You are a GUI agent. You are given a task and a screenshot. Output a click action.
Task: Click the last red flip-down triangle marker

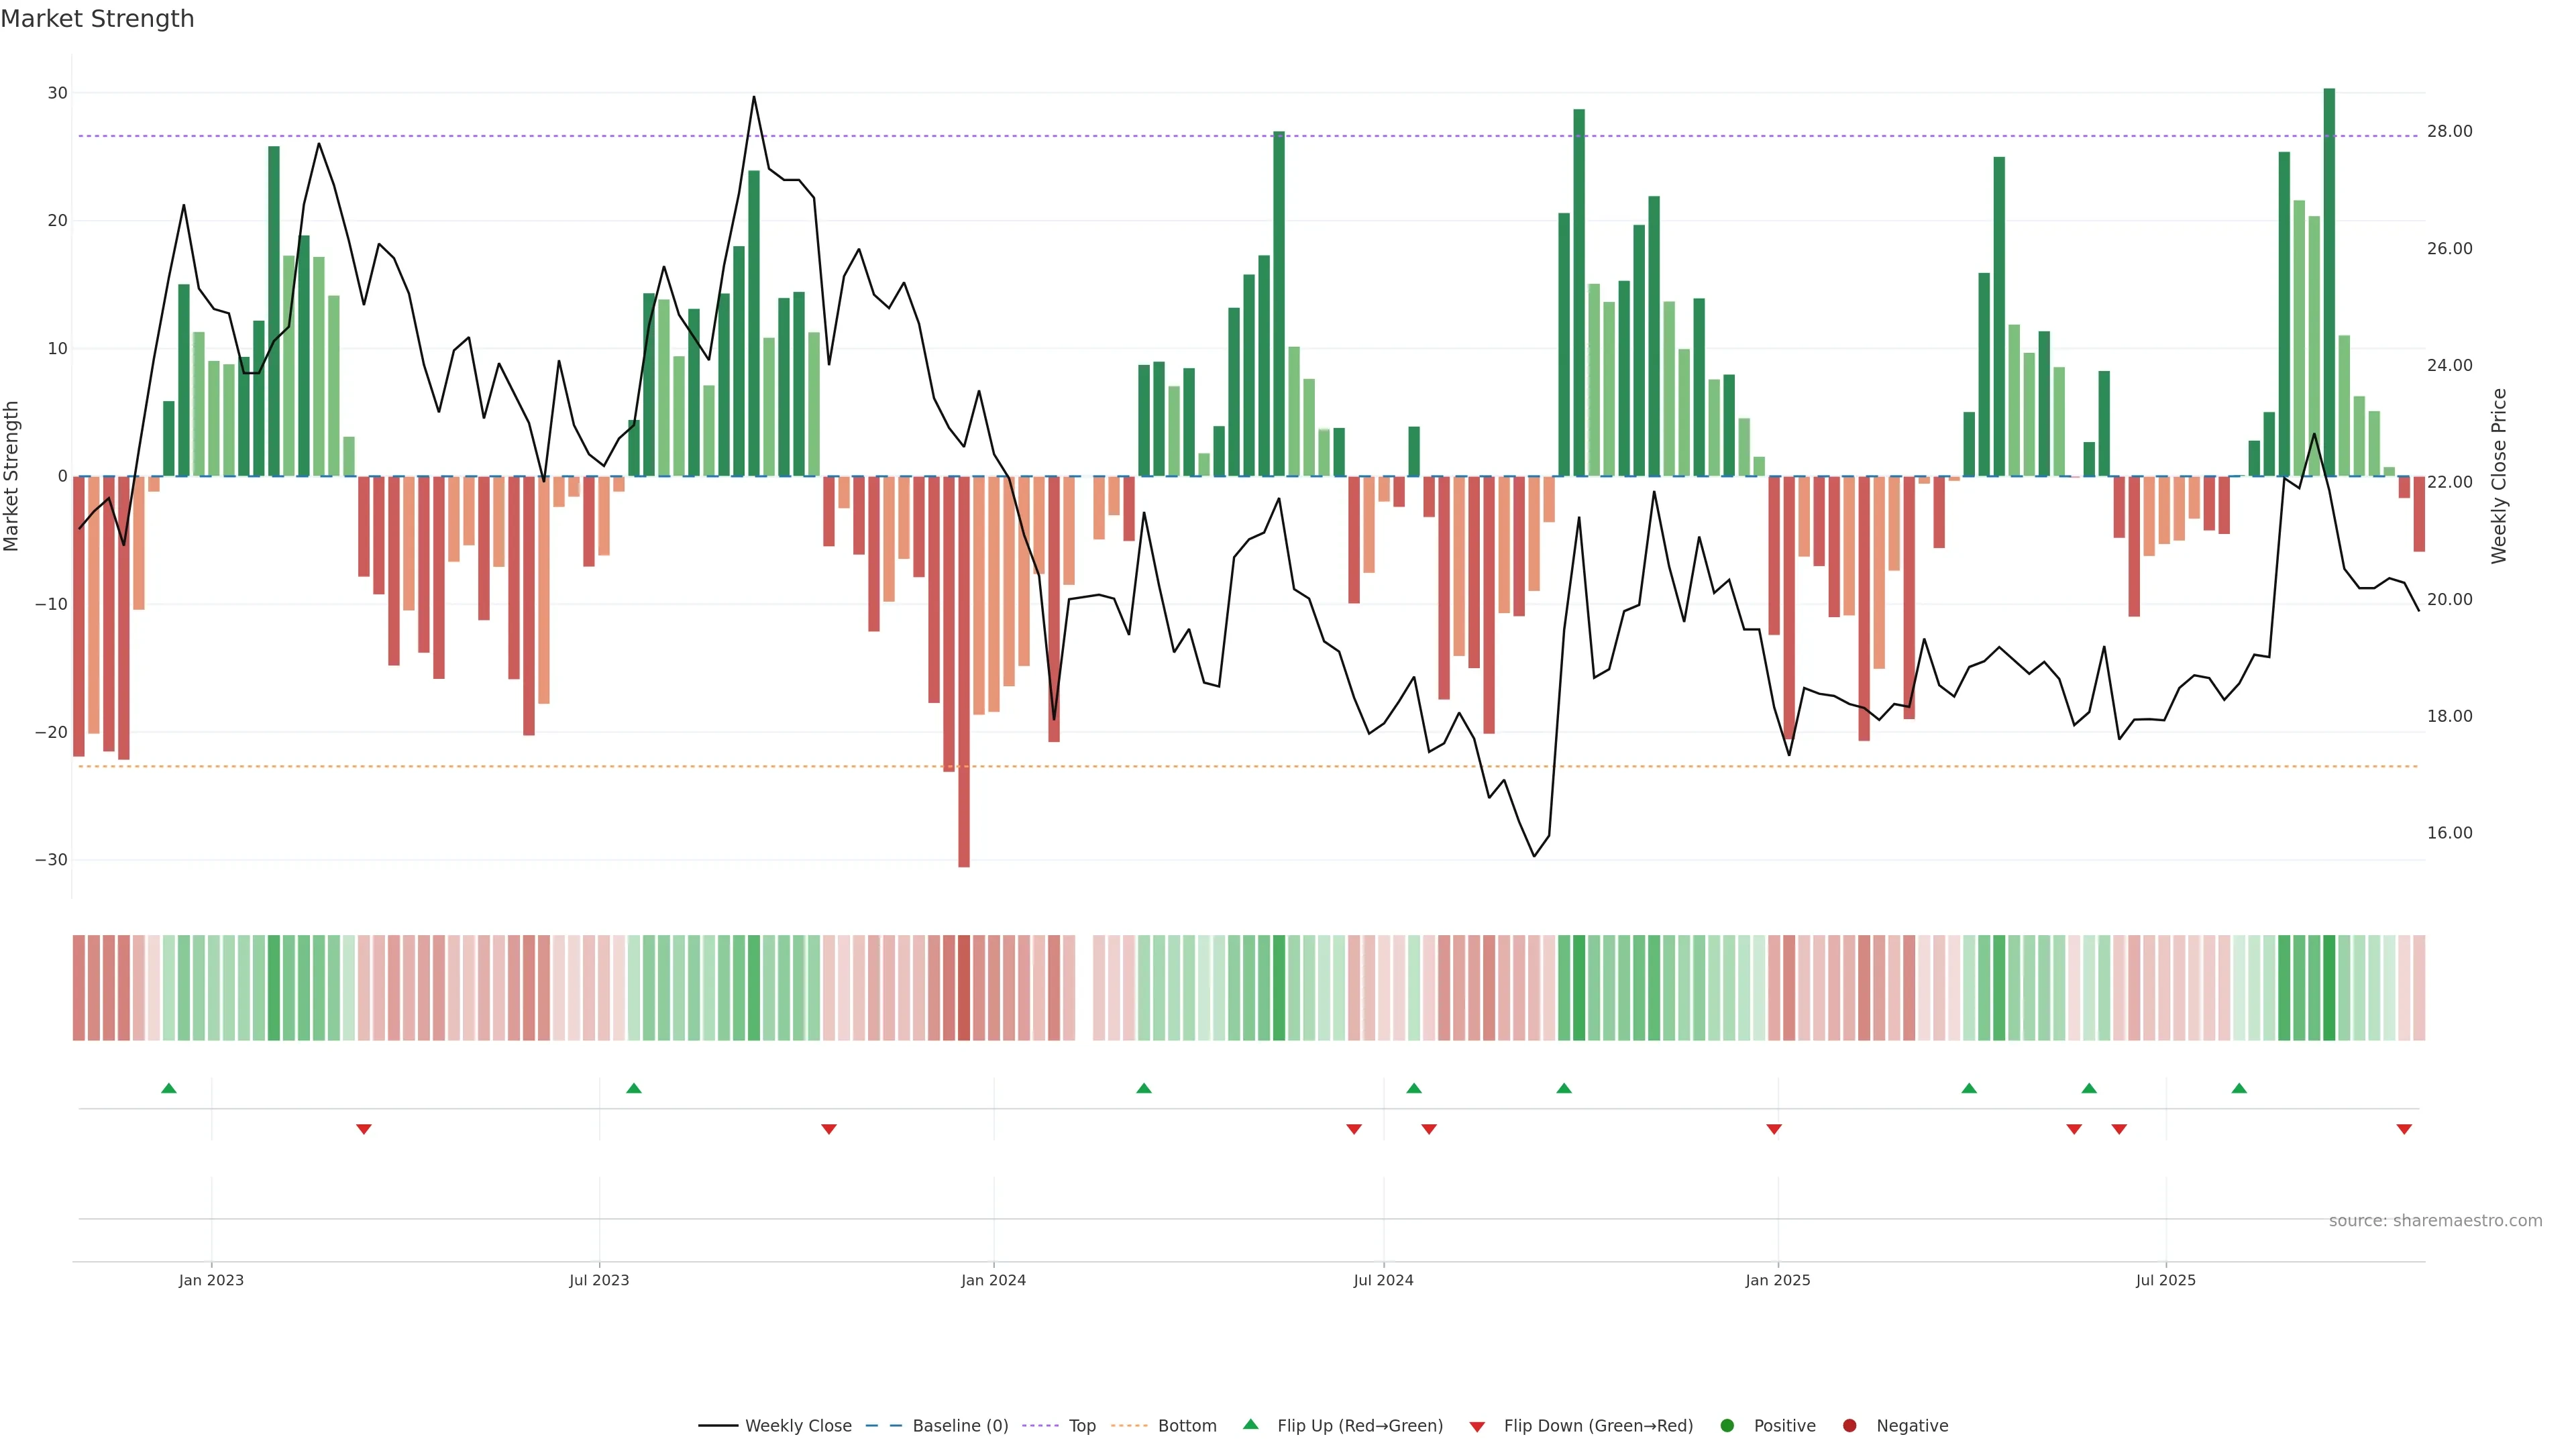pyautogui.click(x=2404, y=1129)
